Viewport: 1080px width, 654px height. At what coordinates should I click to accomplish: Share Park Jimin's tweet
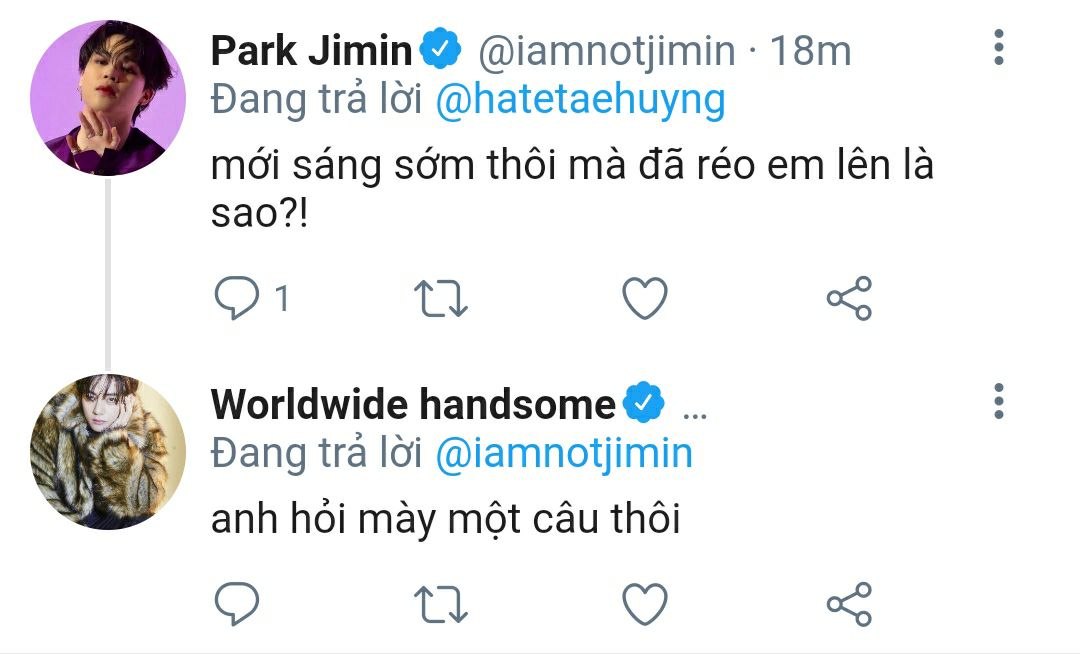point(849,298)
